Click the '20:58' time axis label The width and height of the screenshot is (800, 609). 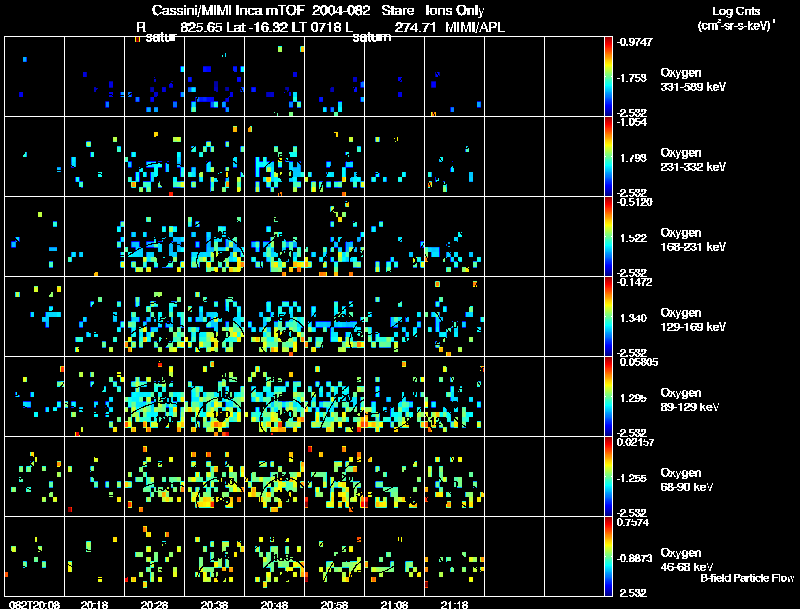334,604
